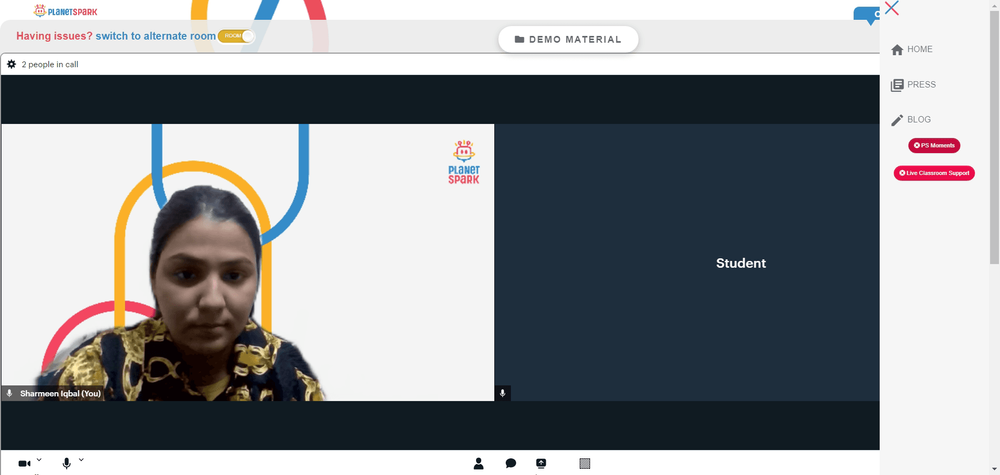Viewport: 1000px width, 475px height.
Task: Click Sharmeen Iqbal's video tile
Action: 247,262
